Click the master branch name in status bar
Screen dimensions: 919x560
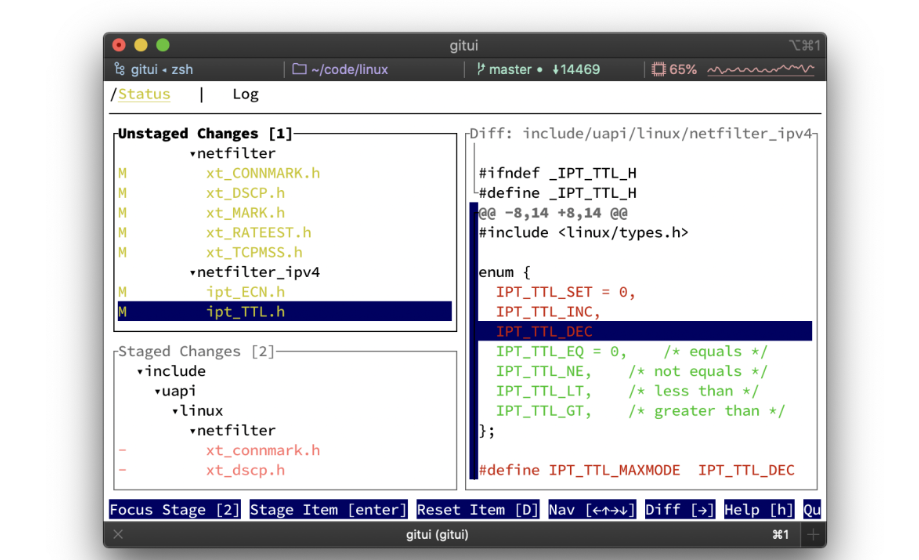[x=510, y=69]
